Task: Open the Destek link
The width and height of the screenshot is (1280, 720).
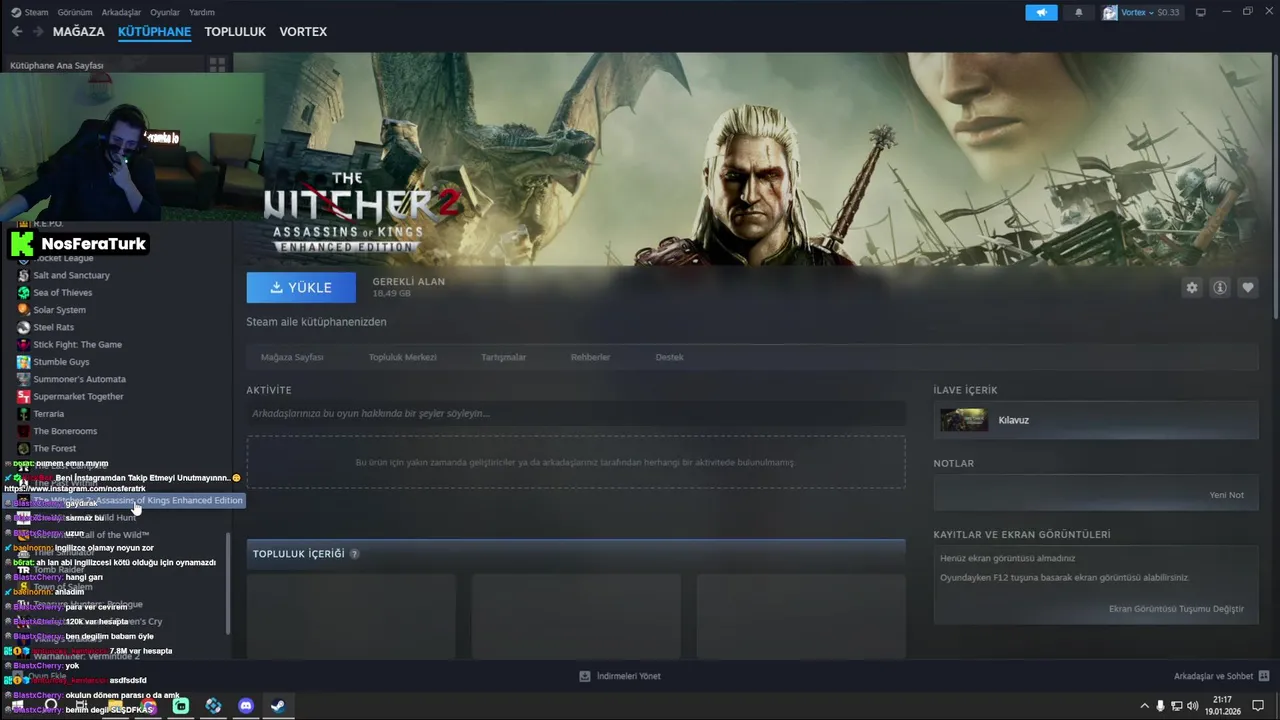Action: [669, 357]
